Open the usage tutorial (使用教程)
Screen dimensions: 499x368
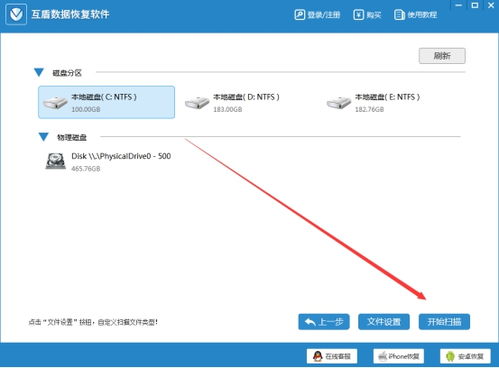coord(415,15)
